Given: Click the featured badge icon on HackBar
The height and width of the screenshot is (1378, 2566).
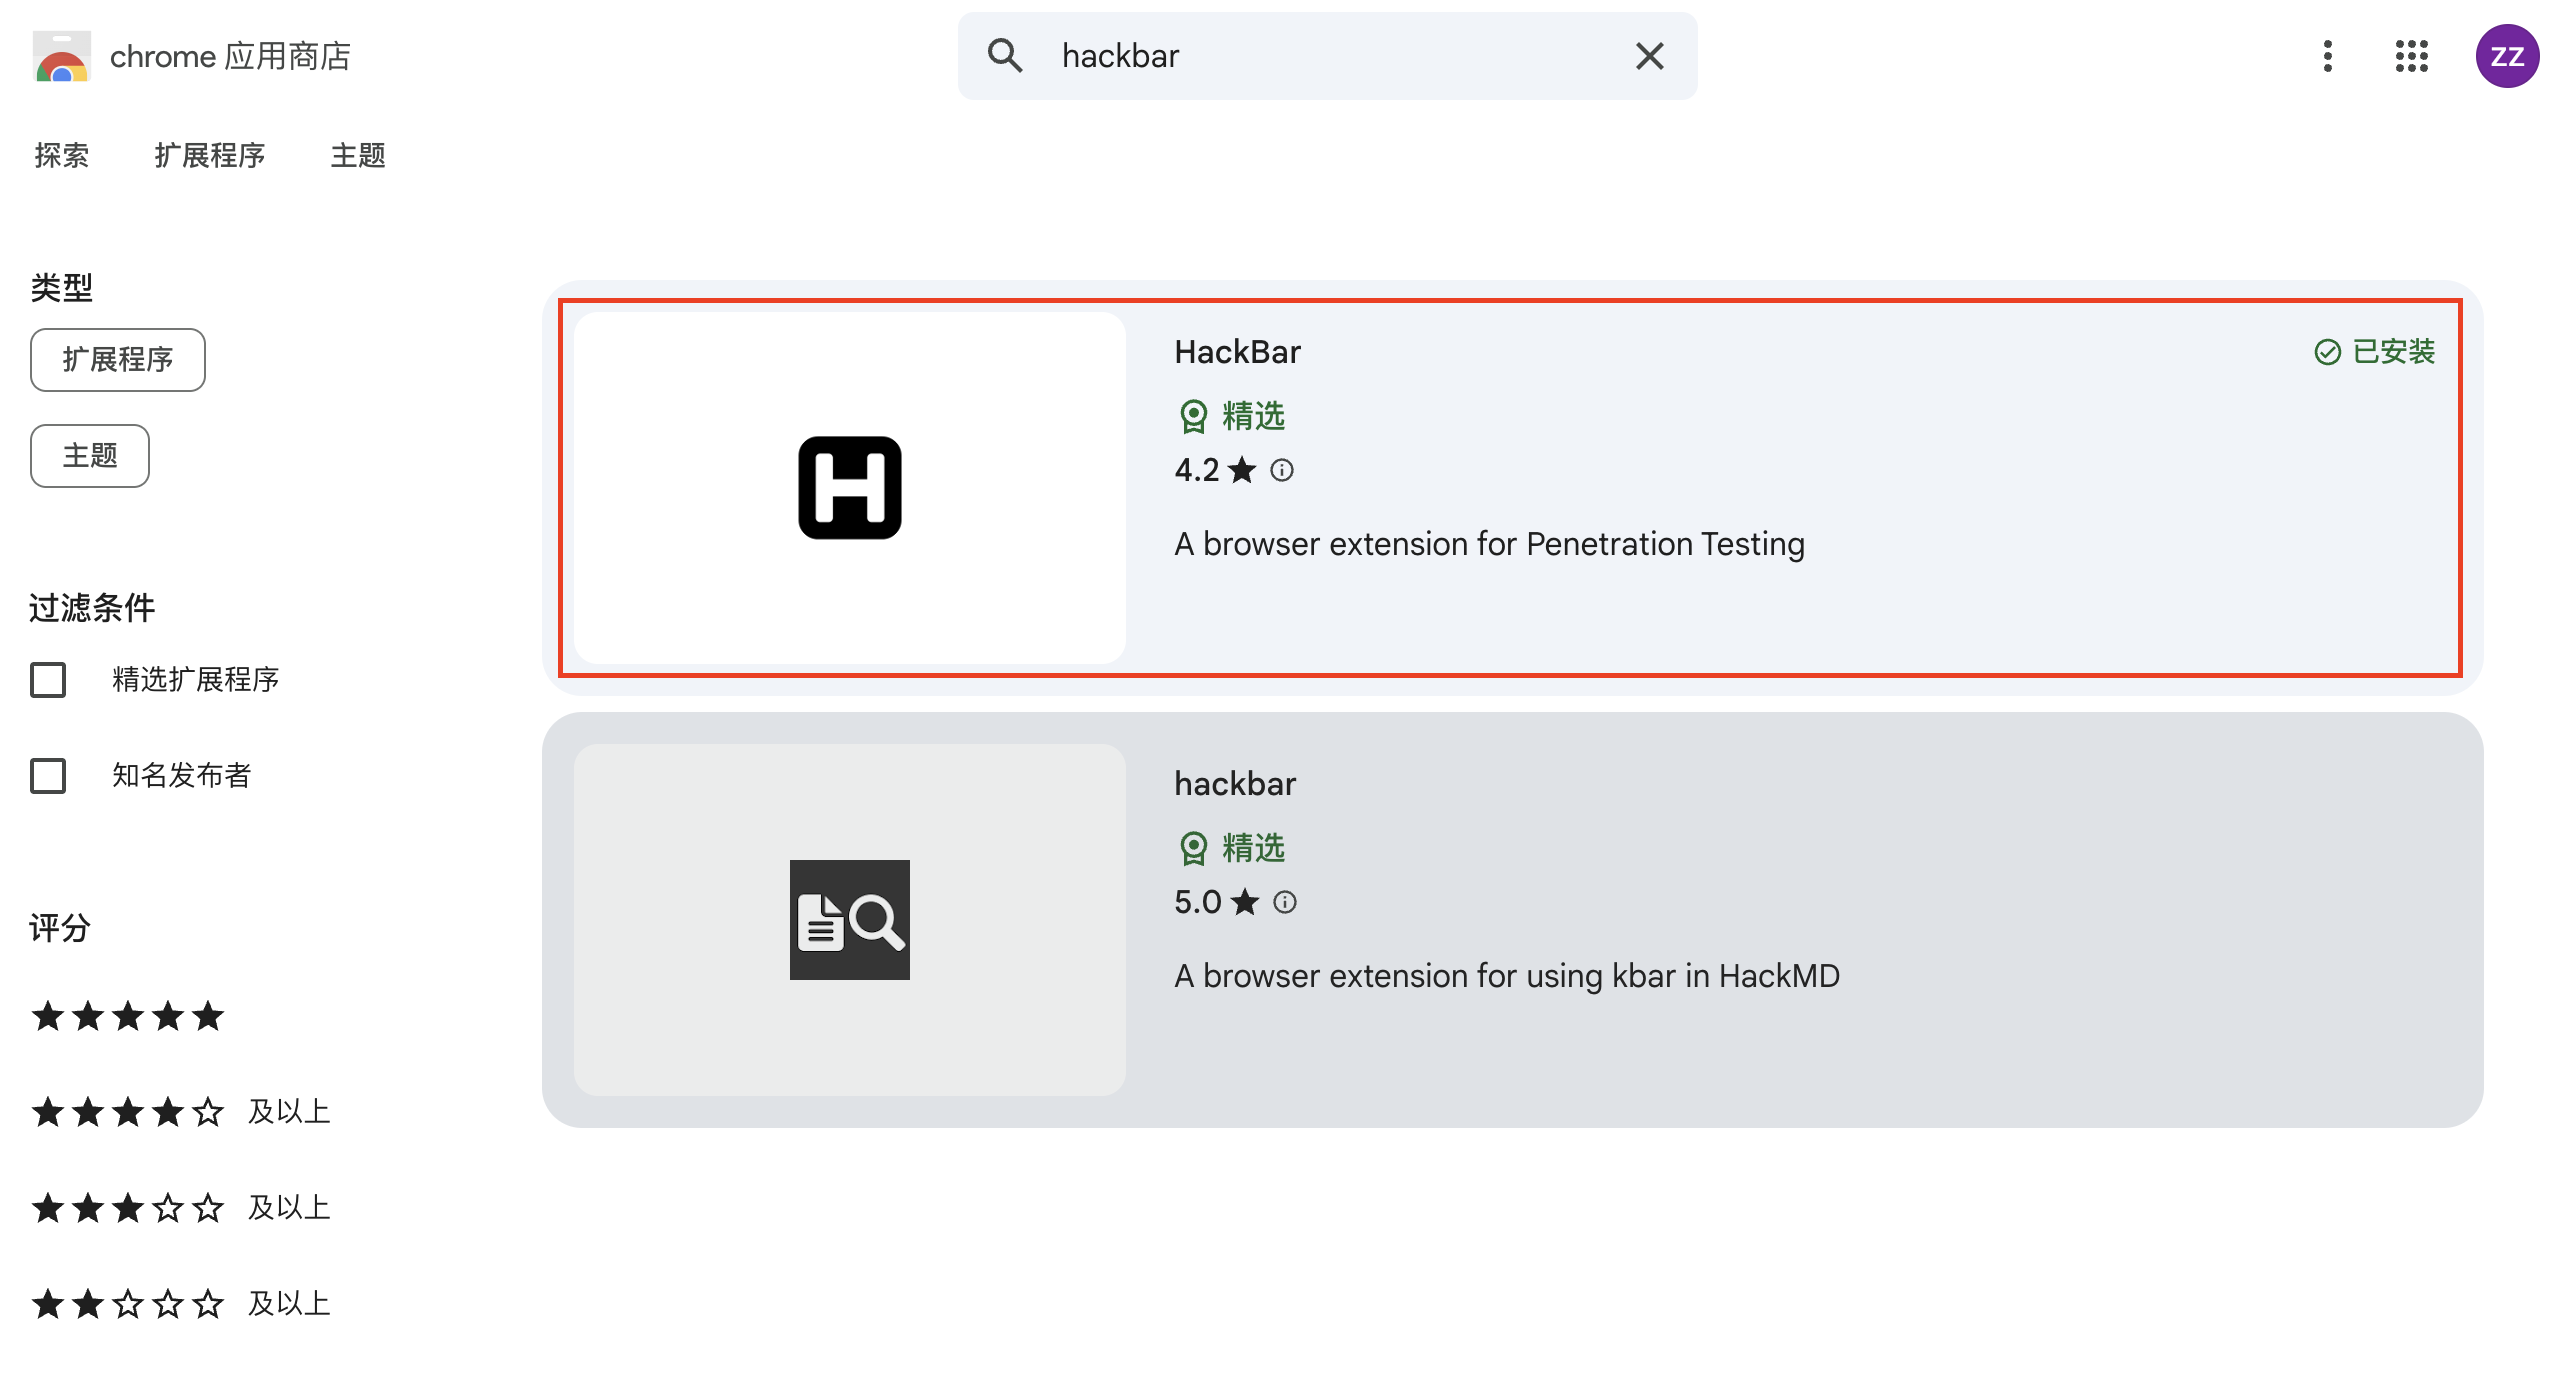Looking at the screenshot, I should pos(1194,416).
